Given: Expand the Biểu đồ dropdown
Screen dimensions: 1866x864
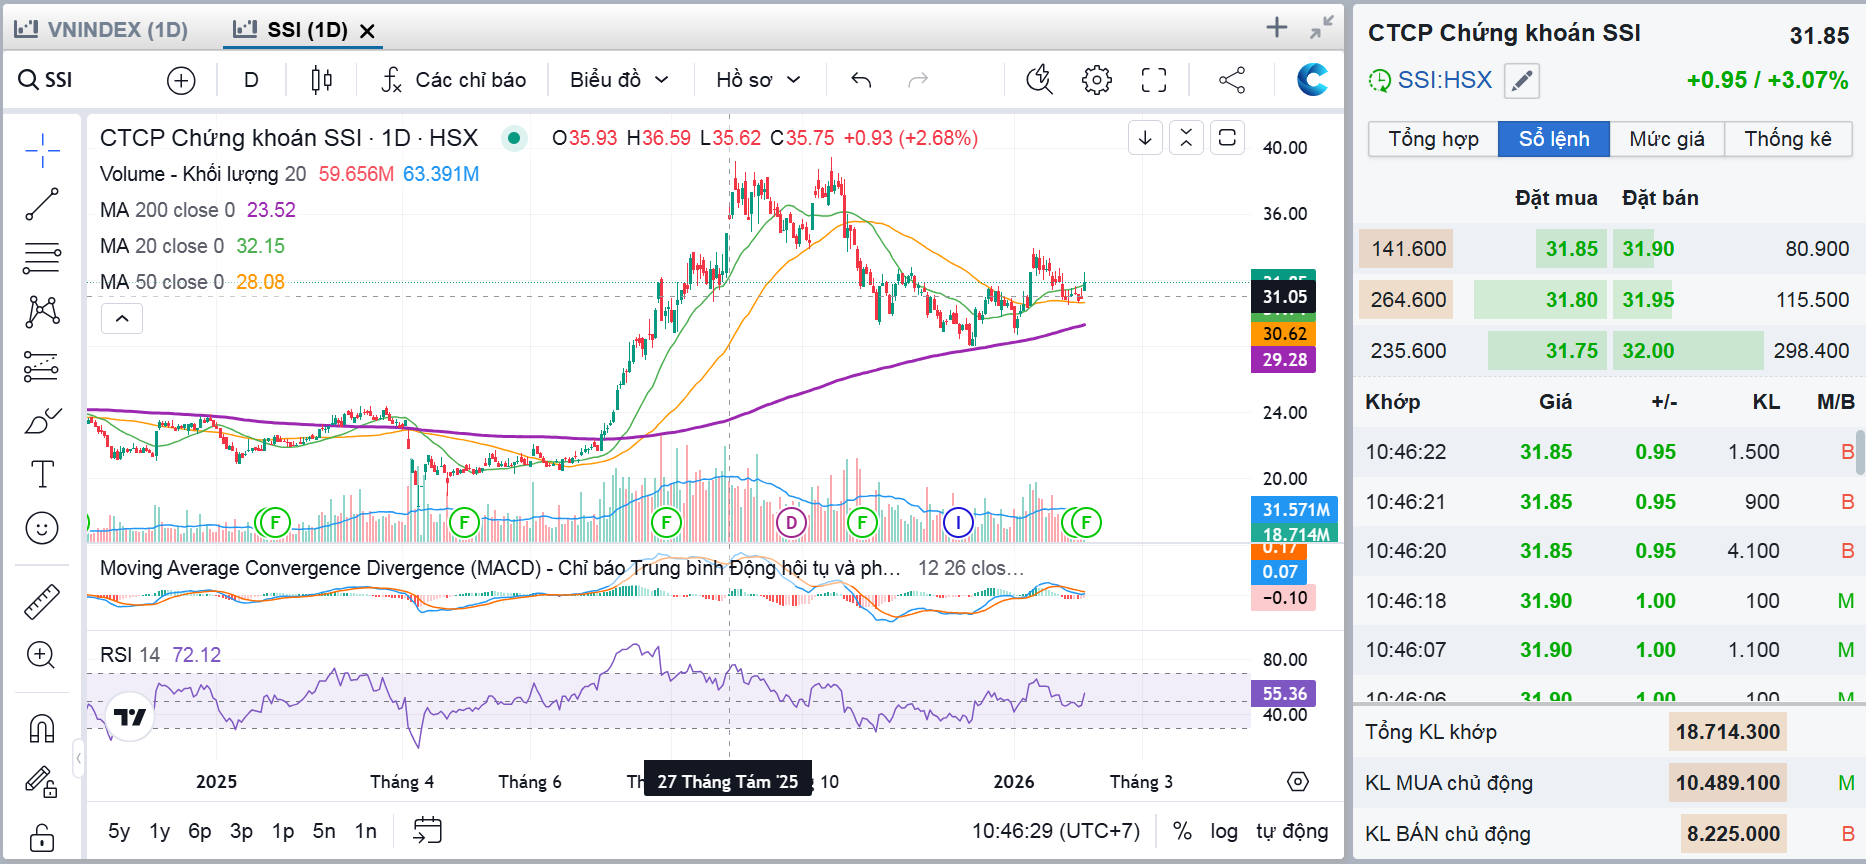Looking at the screenshot, I should (x=619, y=80).
